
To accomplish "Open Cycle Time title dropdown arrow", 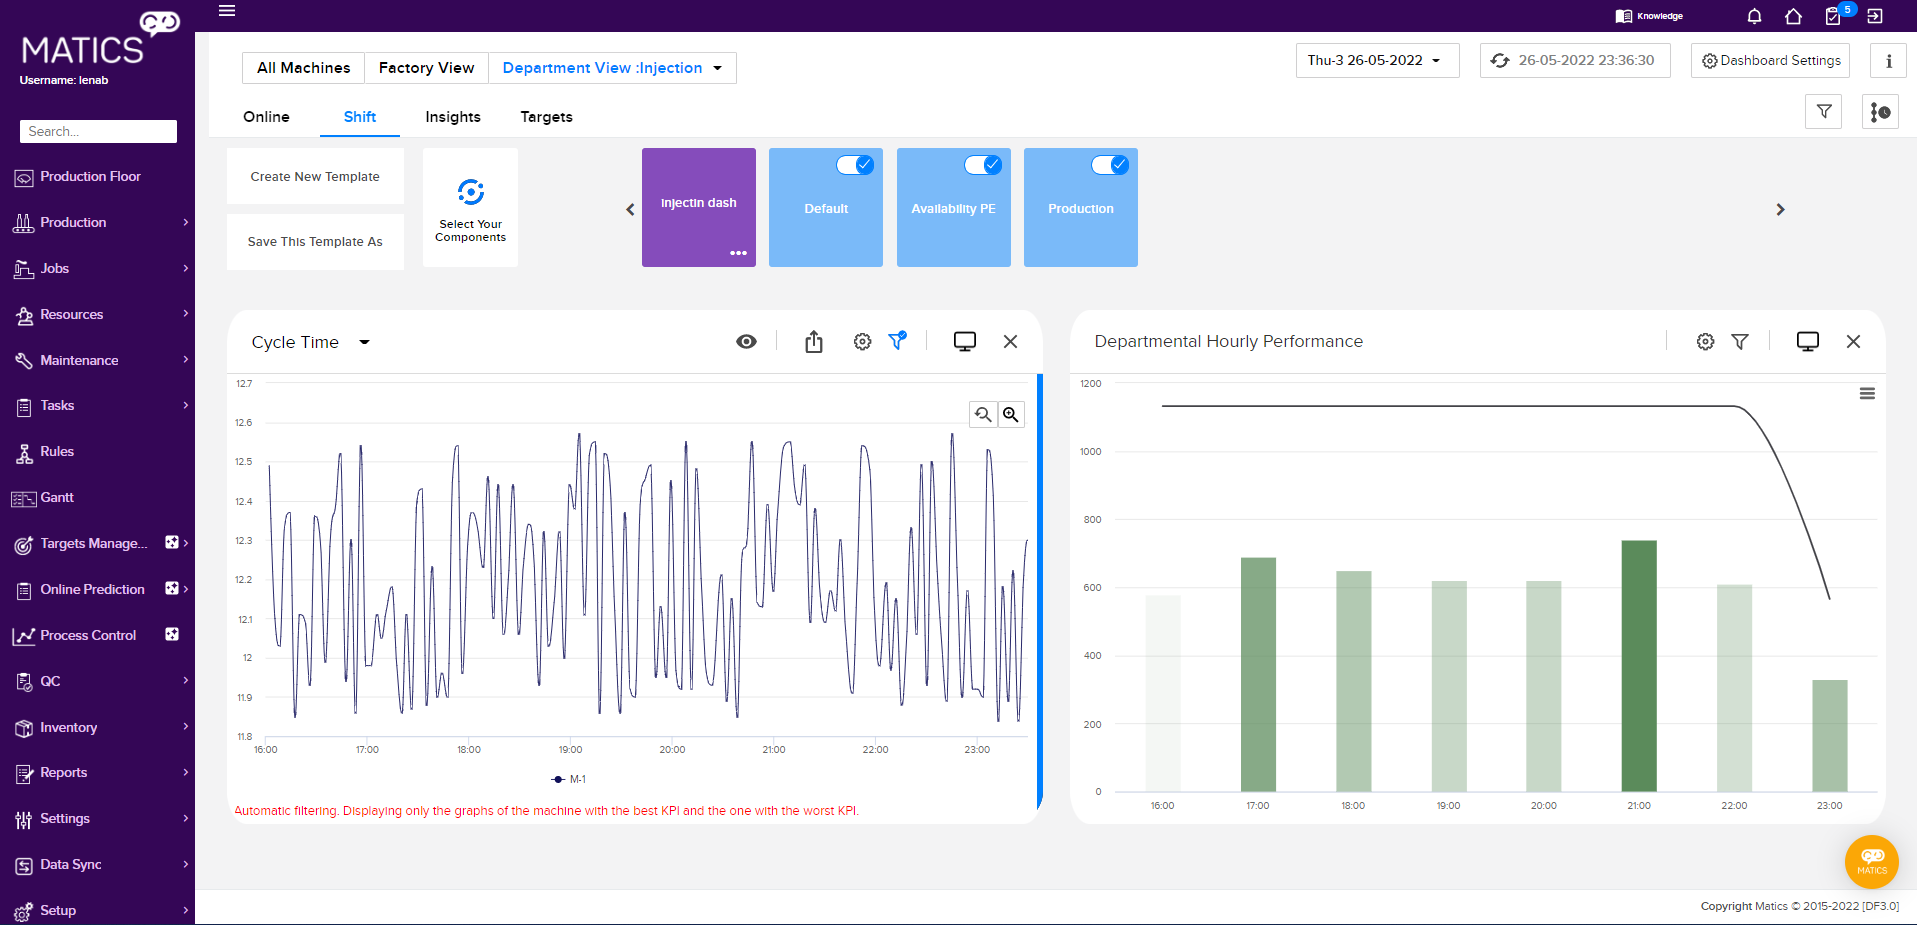I will [365, 342].
